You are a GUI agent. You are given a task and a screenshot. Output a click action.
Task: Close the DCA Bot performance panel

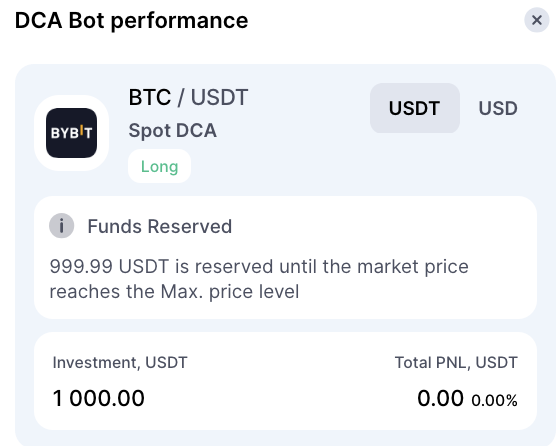click(537, 20)
